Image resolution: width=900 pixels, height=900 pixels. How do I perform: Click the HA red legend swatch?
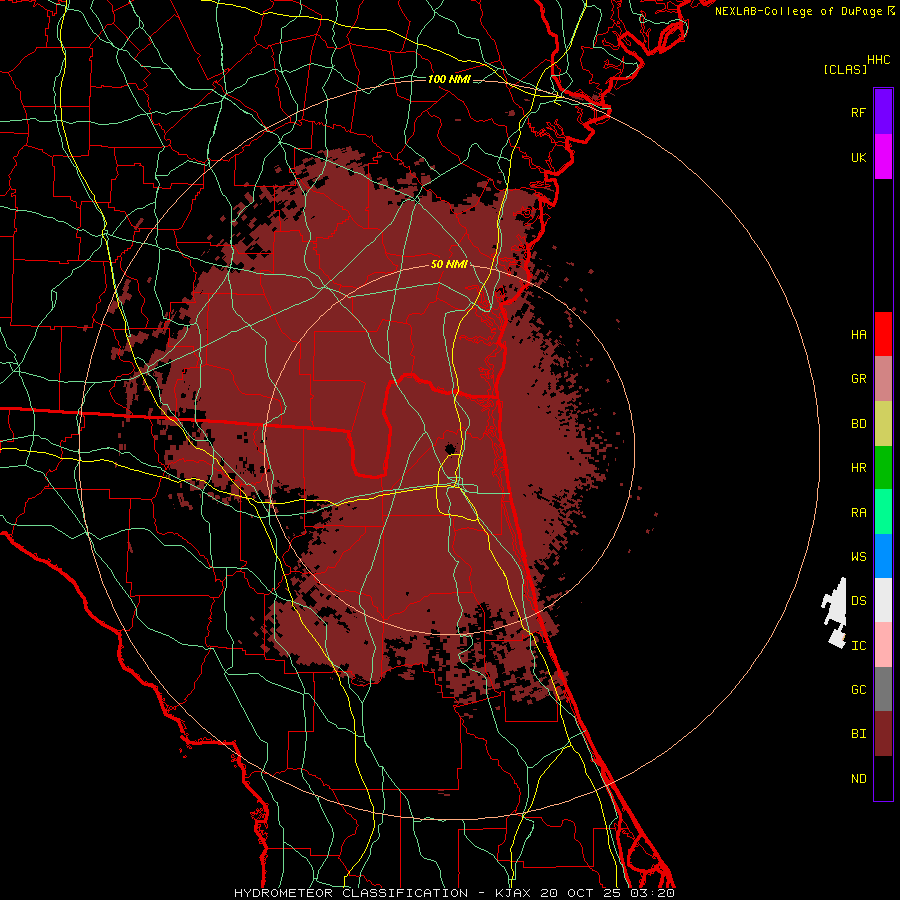coord(883,334)
